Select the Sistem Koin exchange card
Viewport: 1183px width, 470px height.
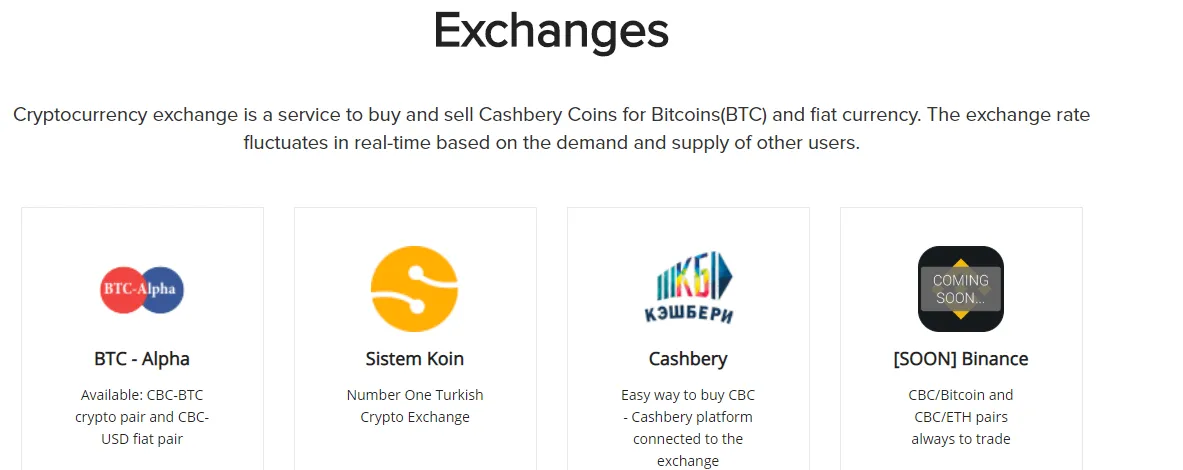[x=415, y=339]
